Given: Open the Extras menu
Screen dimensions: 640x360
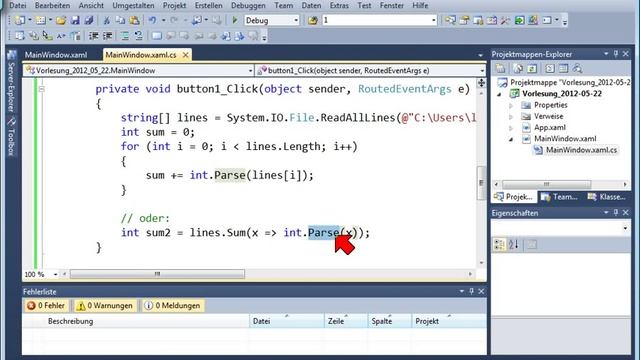Looking at the screenshot, I should click(339, 5).
